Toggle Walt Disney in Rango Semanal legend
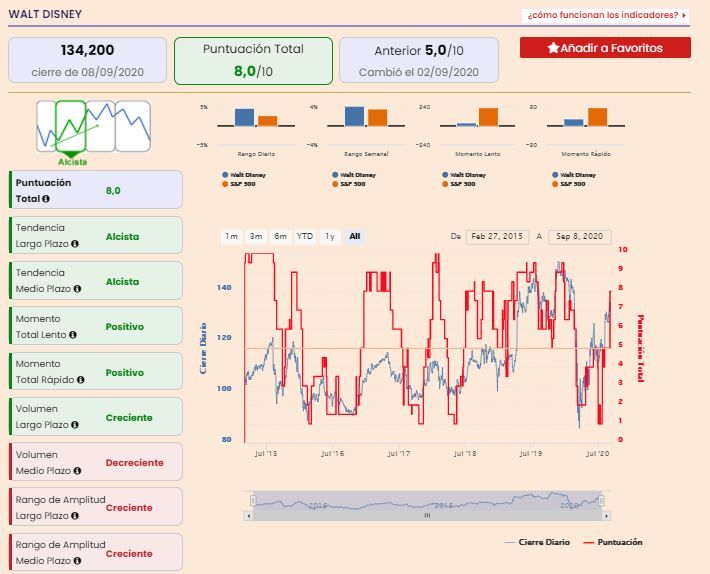 (x=354, y=175)
